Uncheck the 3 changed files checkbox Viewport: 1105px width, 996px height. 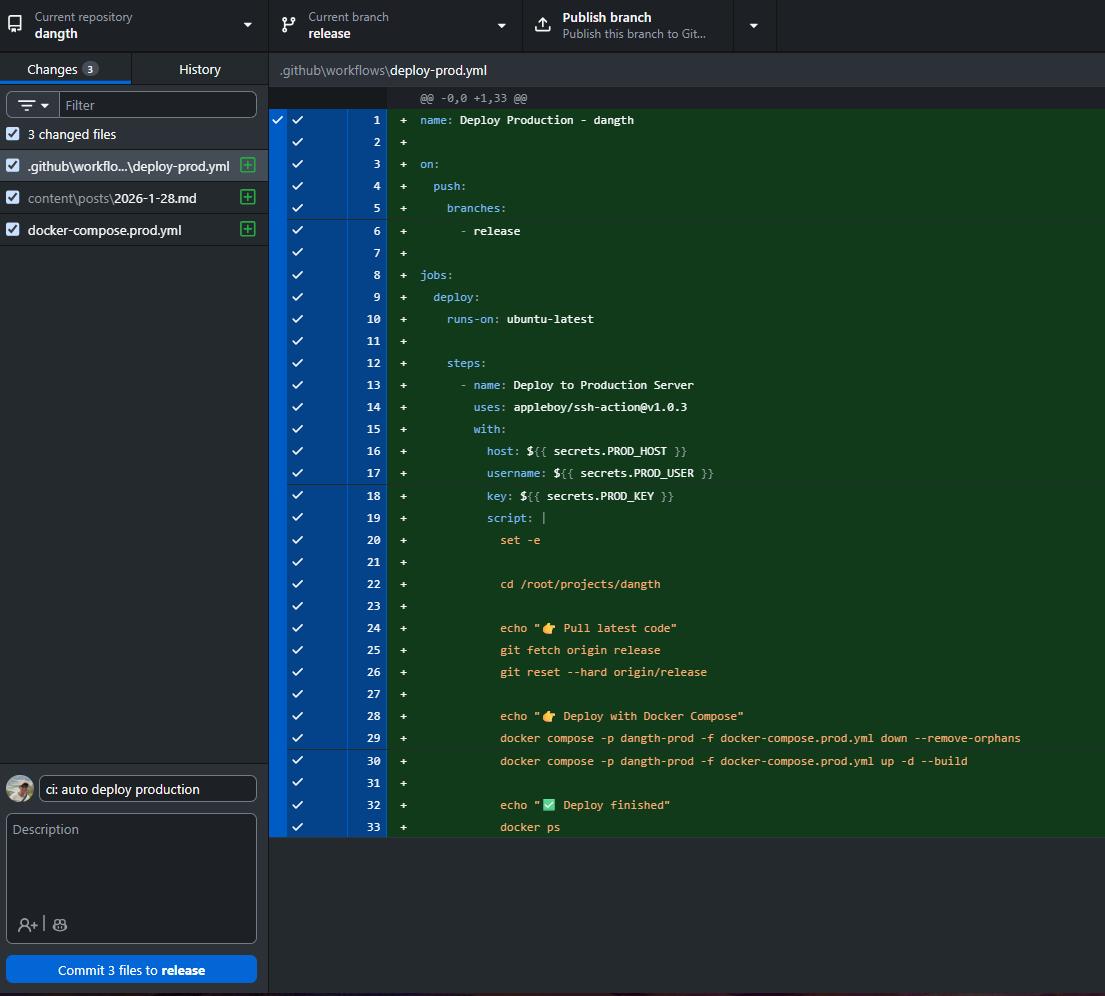[x=12, y=134]
